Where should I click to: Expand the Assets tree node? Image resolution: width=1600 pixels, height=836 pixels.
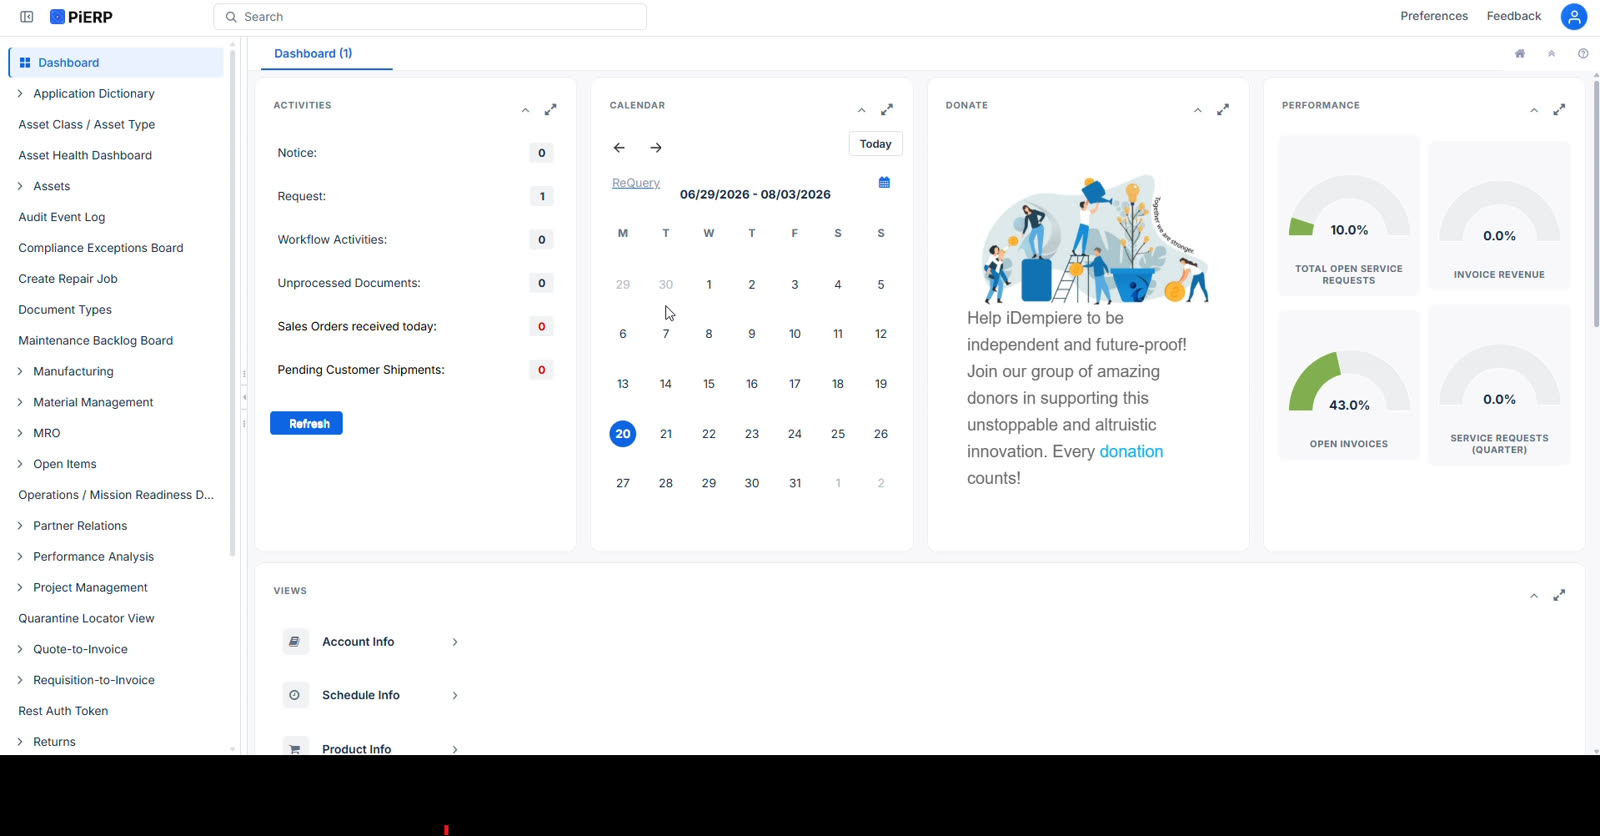tap(20, 186)
